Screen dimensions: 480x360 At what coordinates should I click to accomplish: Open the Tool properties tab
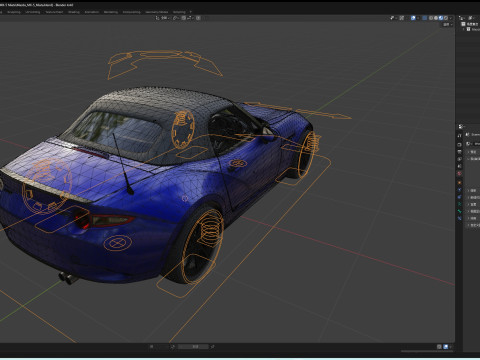pyautogui.click(x=459, y=136)
